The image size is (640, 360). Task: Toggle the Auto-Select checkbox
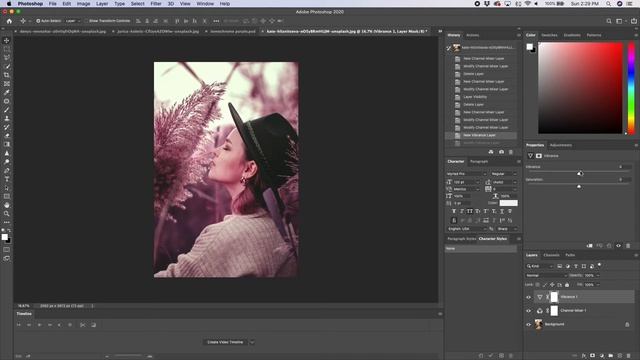point(38,21)
